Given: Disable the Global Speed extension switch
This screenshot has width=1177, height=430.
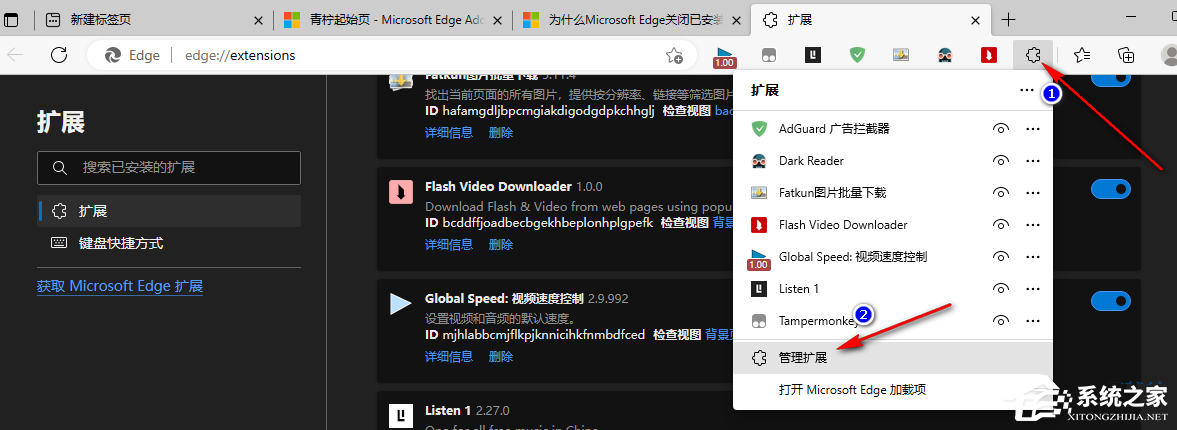Looking at the screenshot, I should coord(1110,301).
